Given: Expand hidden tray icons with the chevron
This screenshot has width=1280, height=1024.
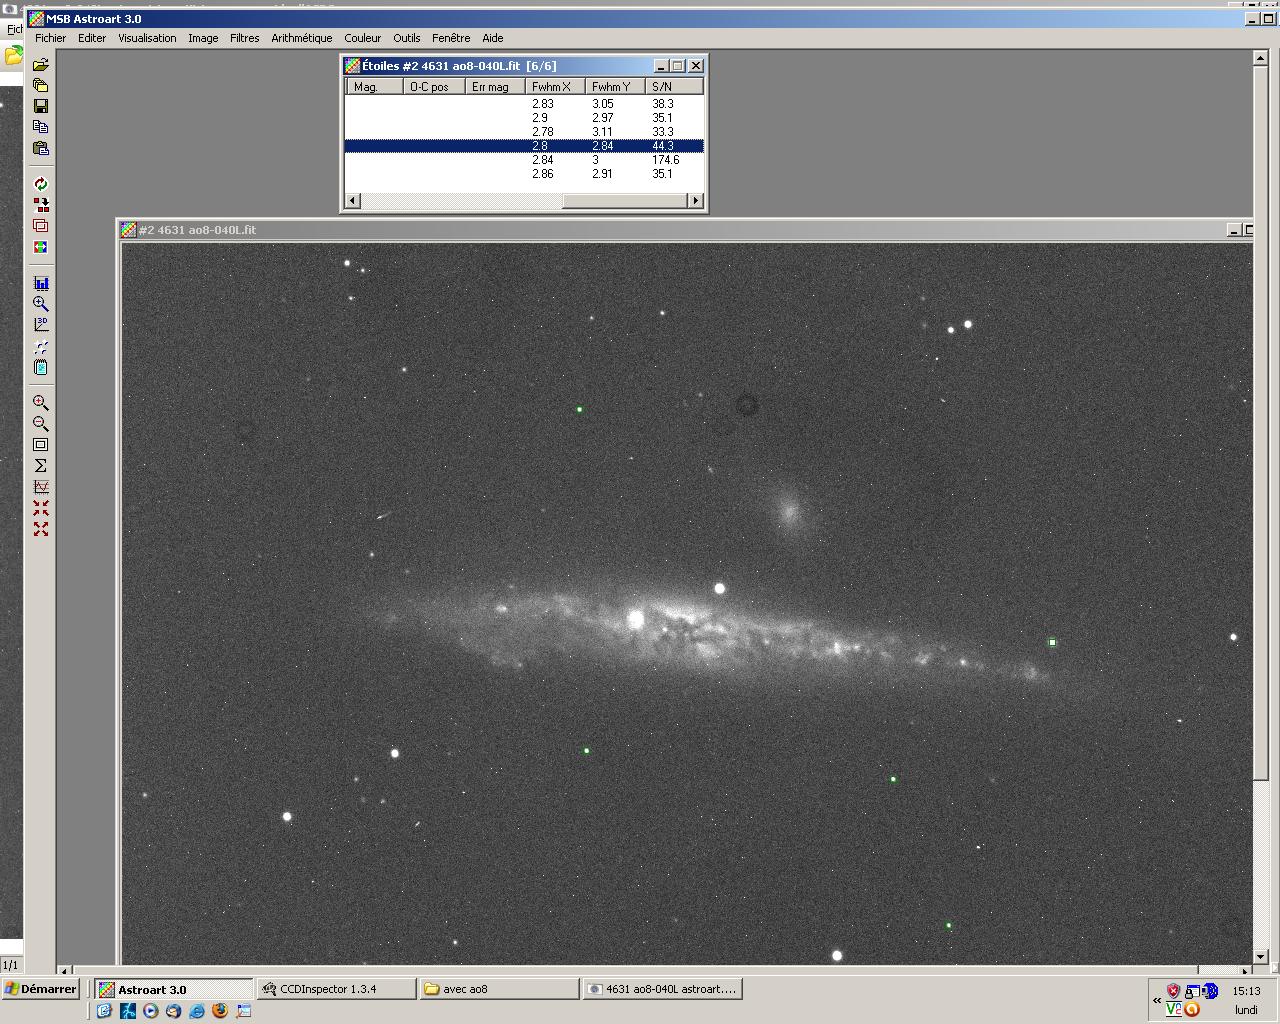Looking at the screenshot, I should [1157, 1000].
